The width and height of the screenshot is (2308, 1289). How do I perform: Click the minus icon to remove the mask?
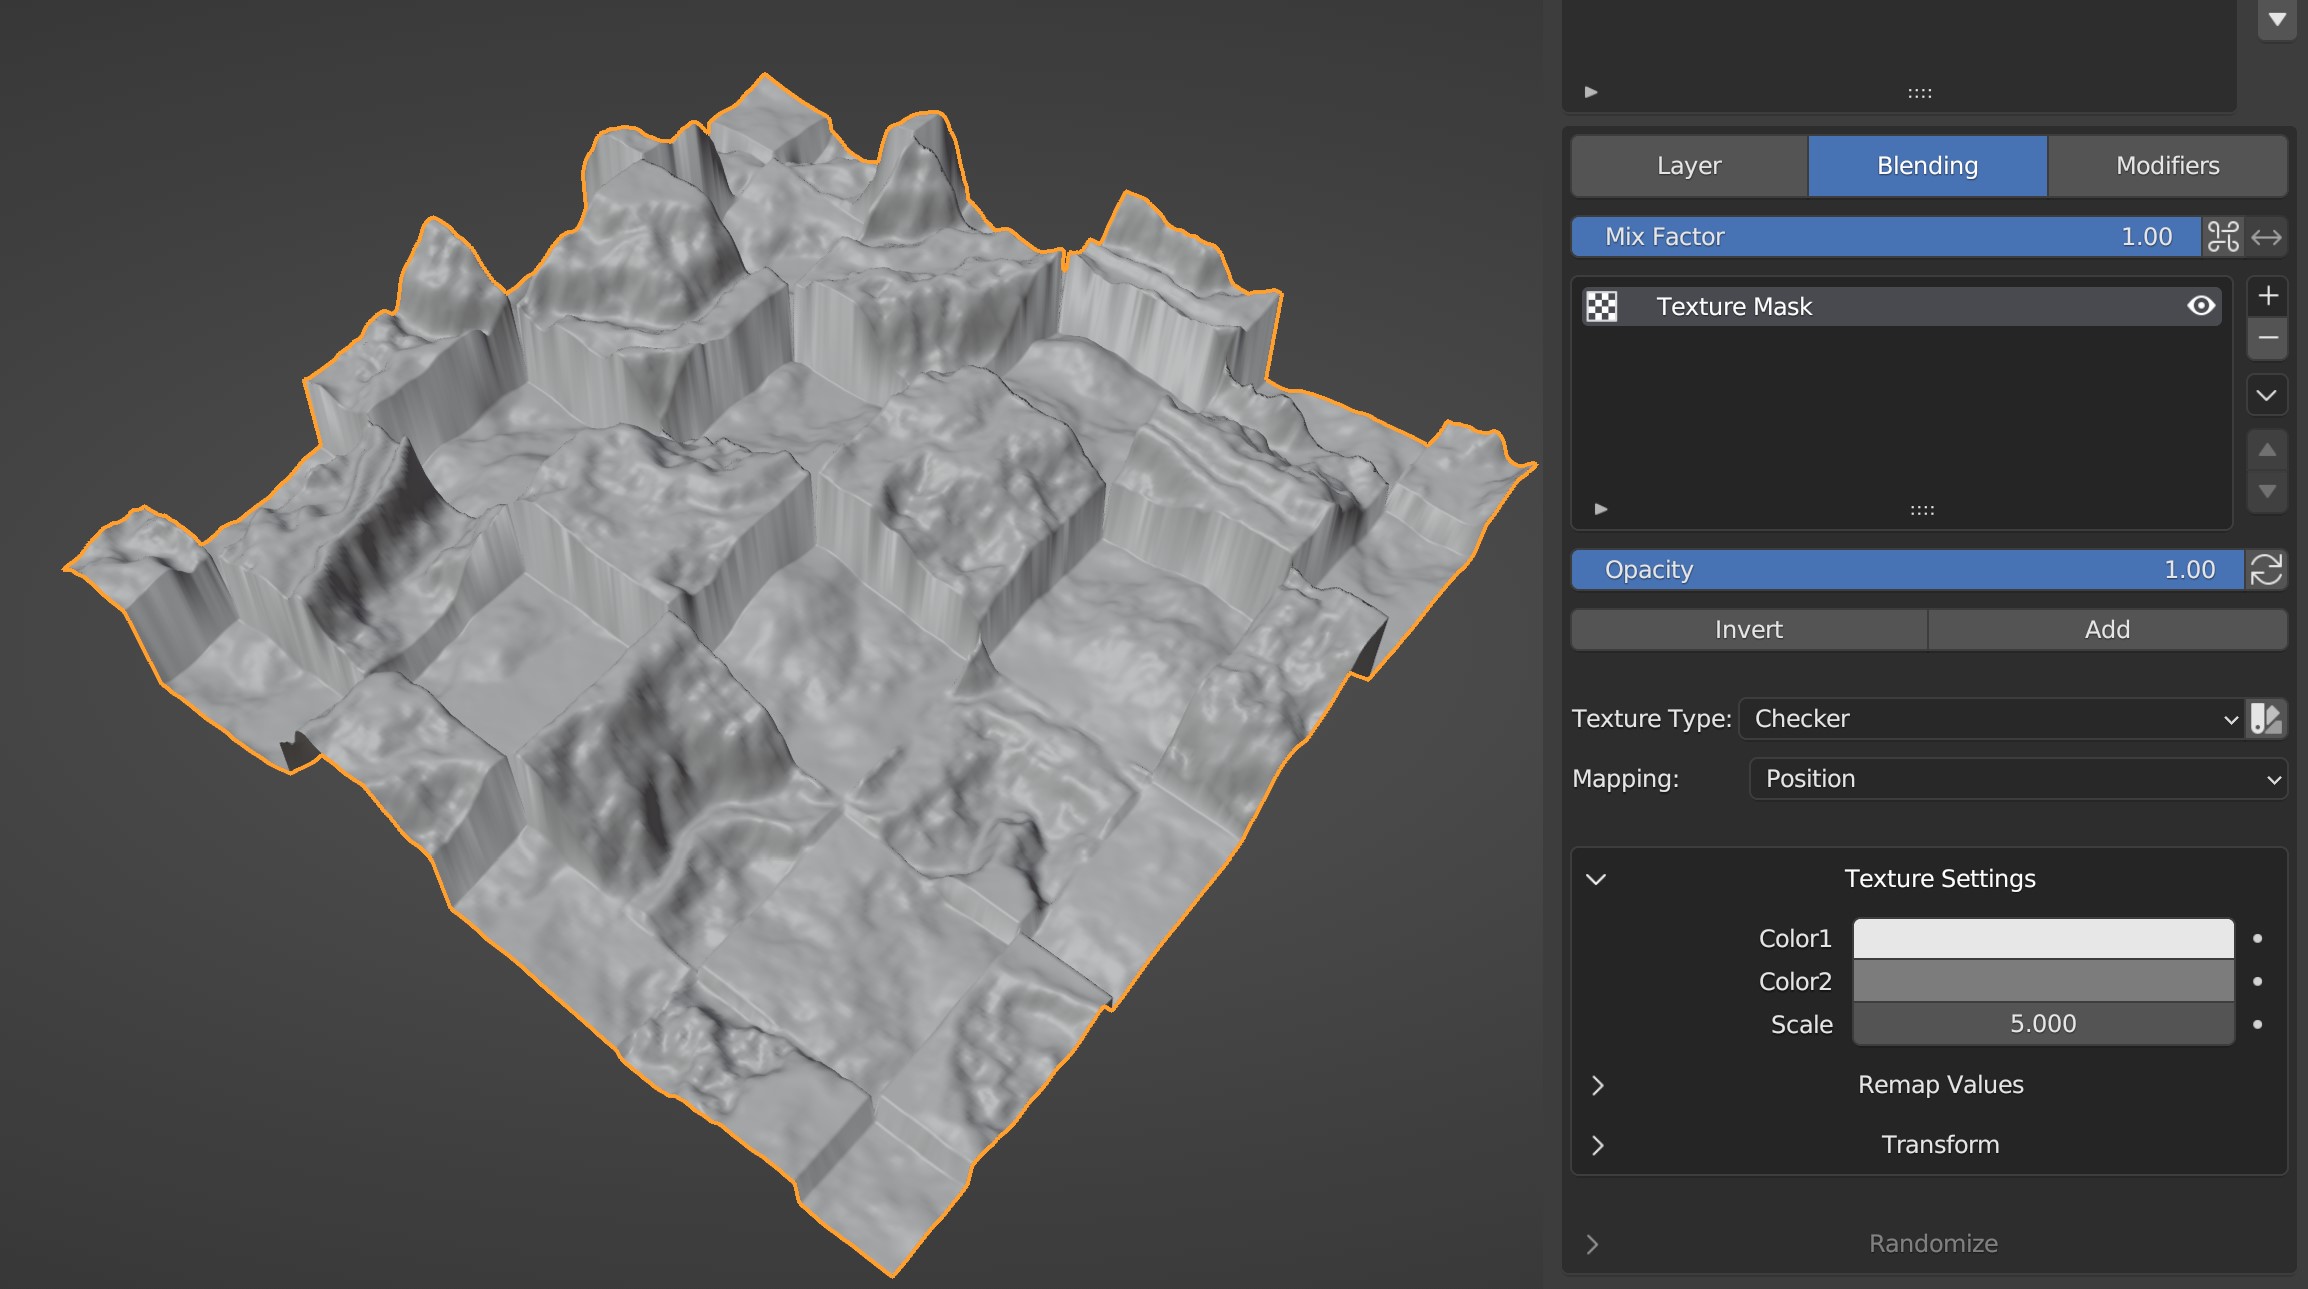point(2268,338)
